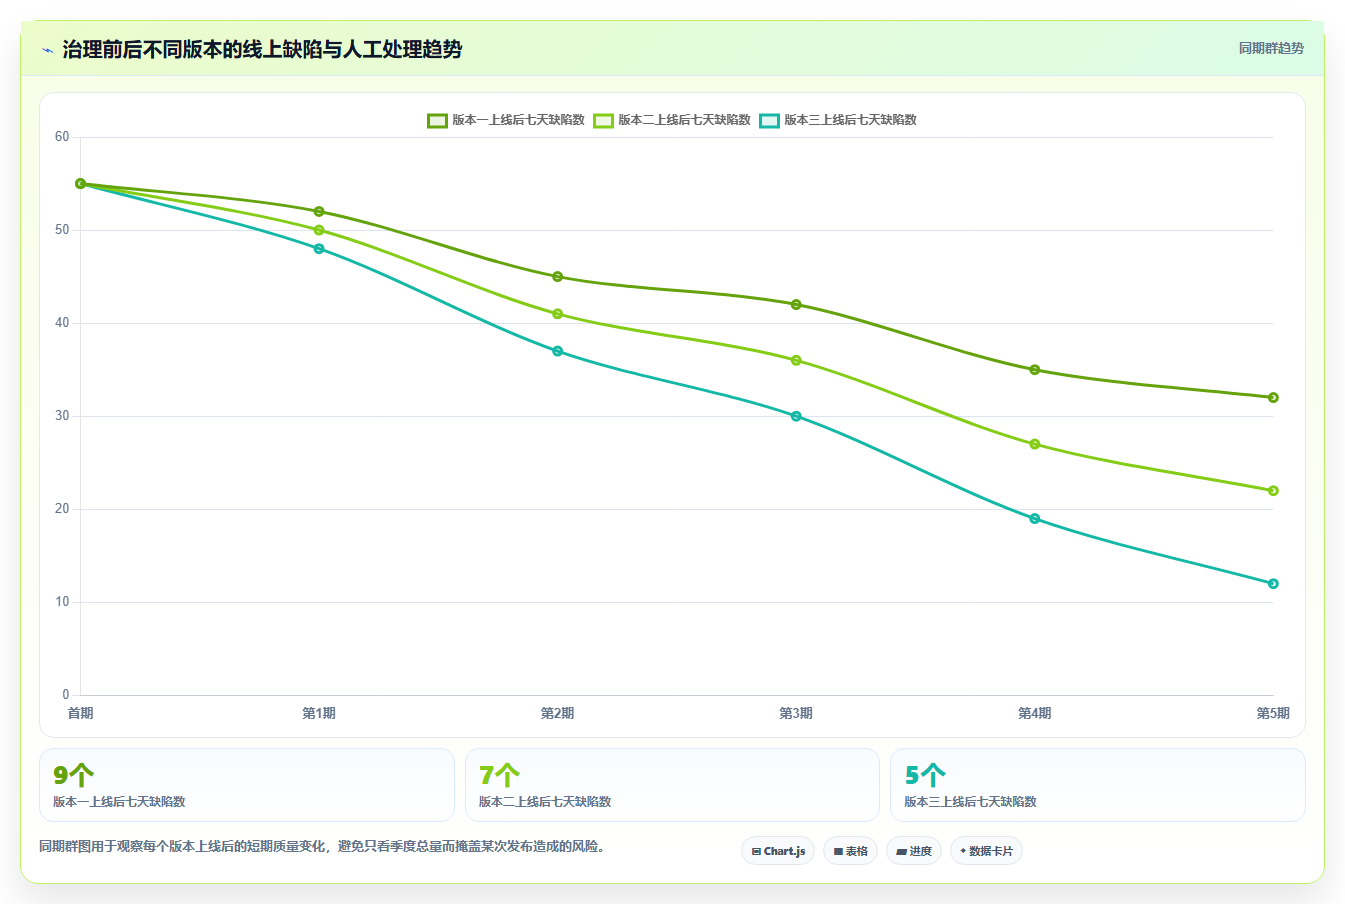The width and height of the screenshot is (1345, 904).
Task: Click 版本三 data point at 第1期
Action: 319,249
